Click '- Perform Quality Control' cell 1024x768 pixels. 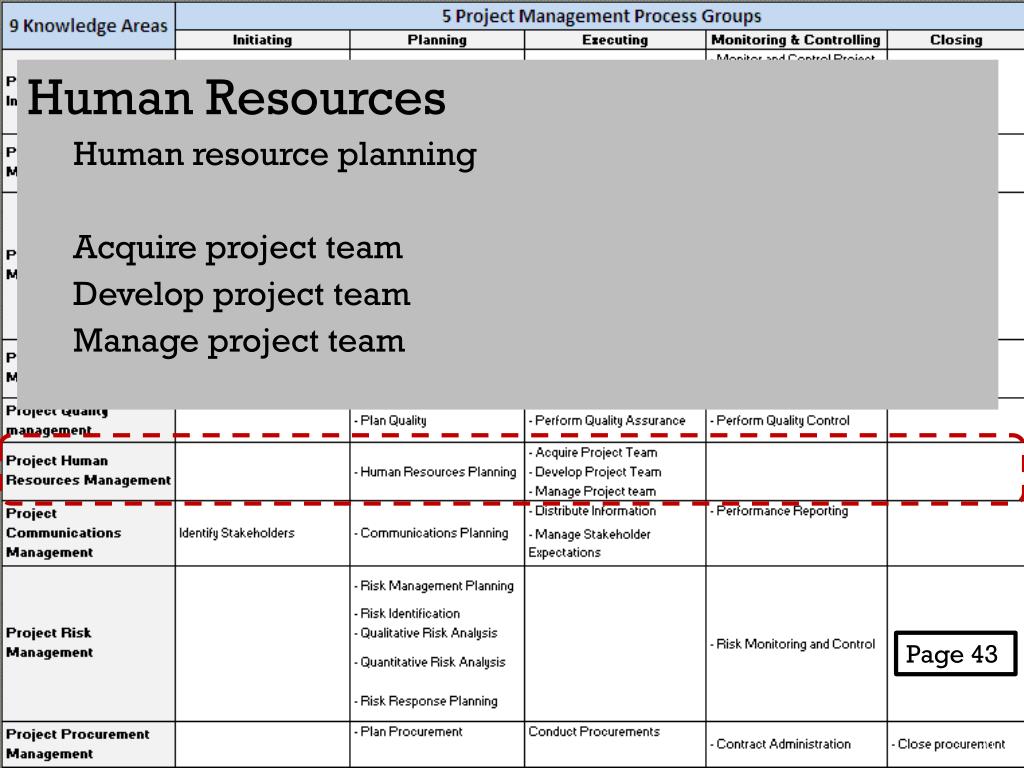780,421
